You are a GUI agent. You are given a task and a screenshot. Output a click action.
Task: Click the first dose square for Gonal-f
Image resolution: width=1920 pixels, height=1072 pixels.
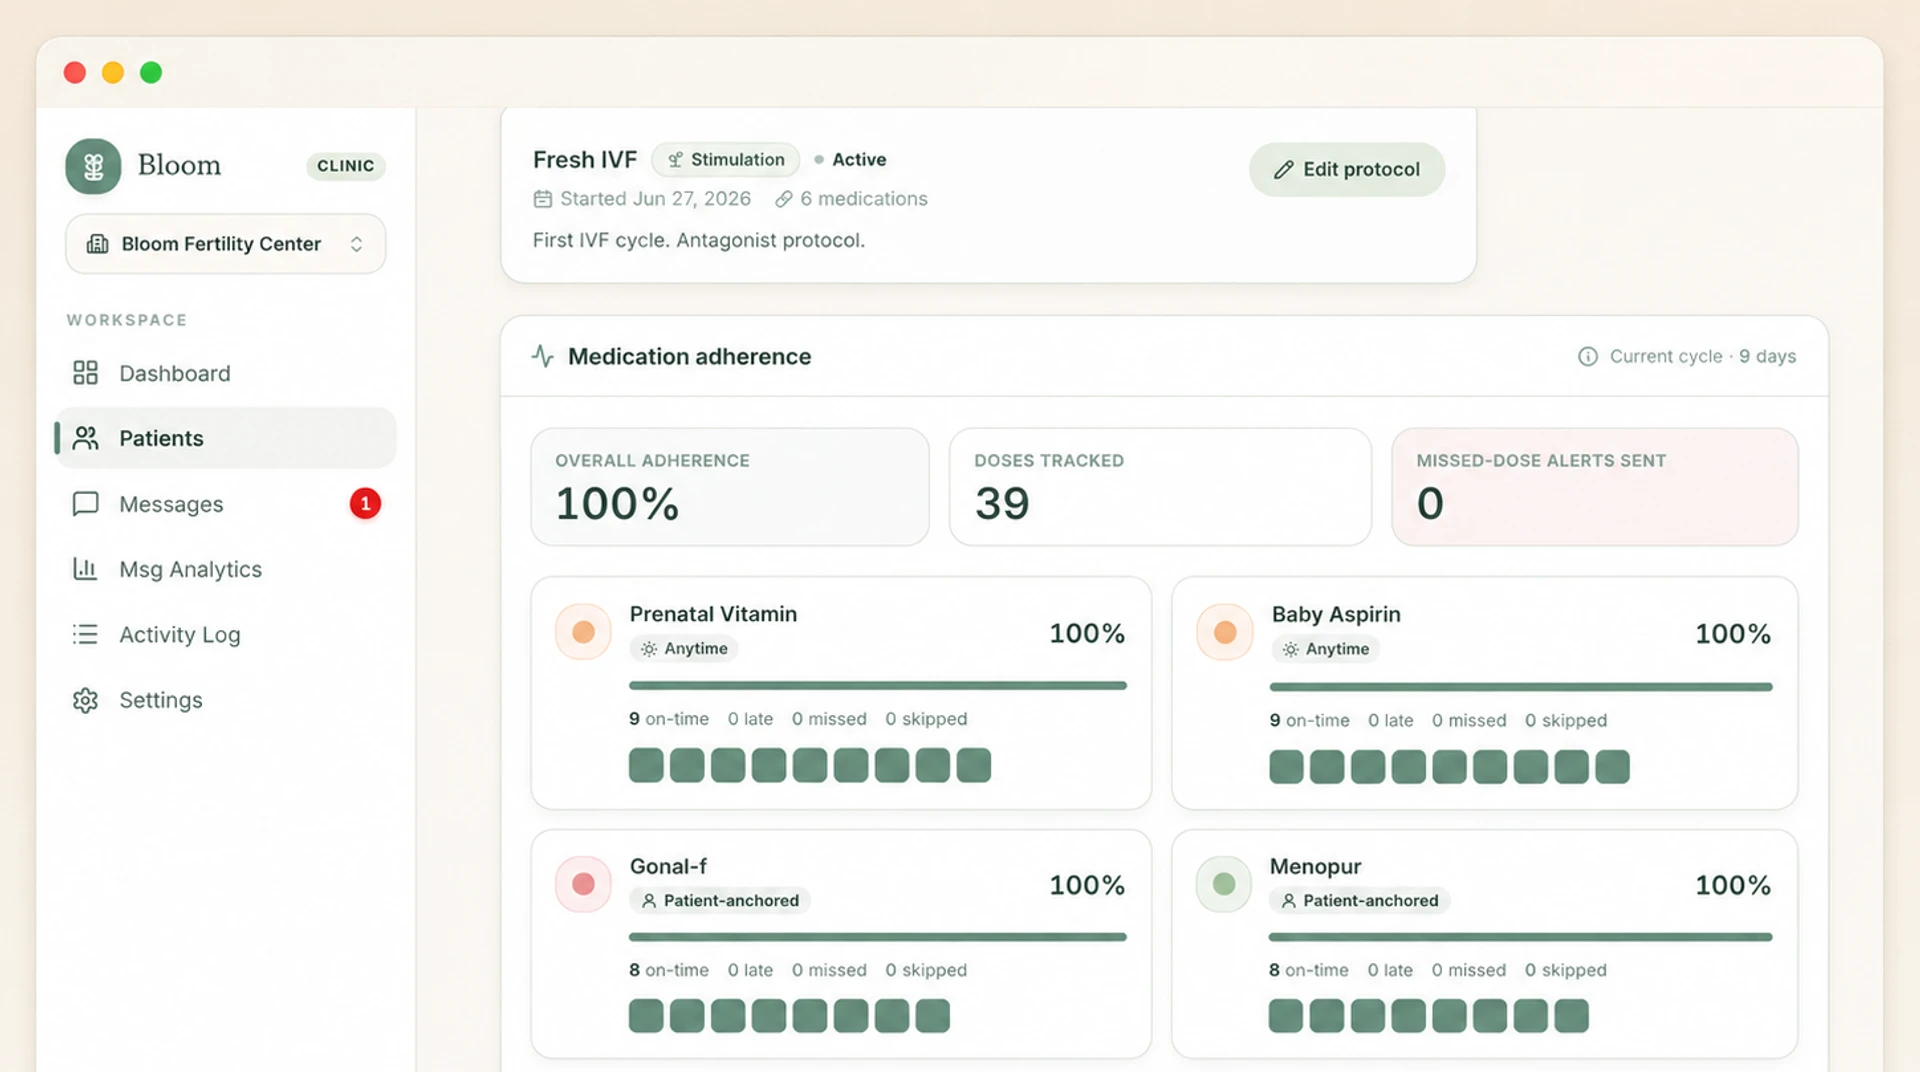pyautogui.click(x=646, y=1016)
